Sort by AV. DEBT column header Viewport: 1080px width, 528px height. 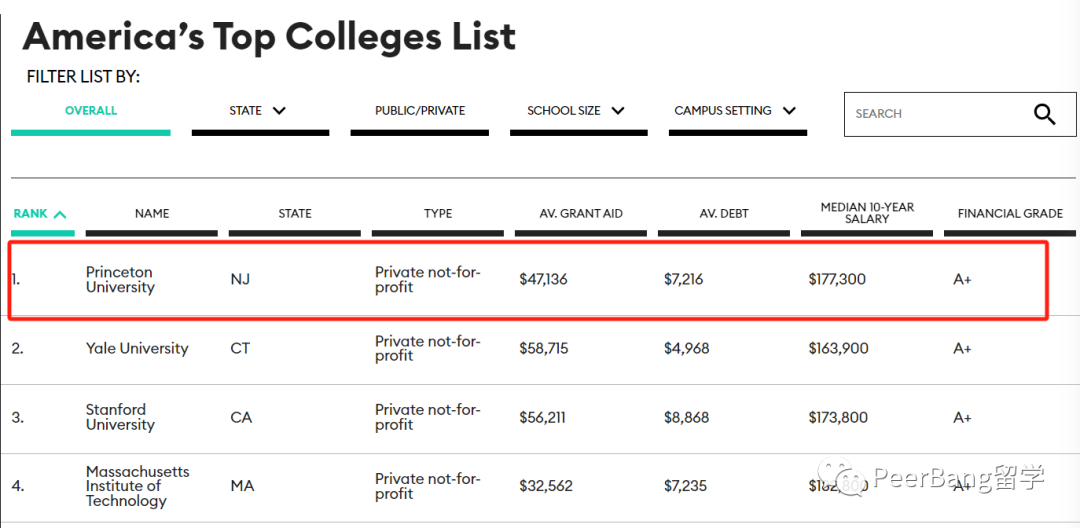(724, 213)
